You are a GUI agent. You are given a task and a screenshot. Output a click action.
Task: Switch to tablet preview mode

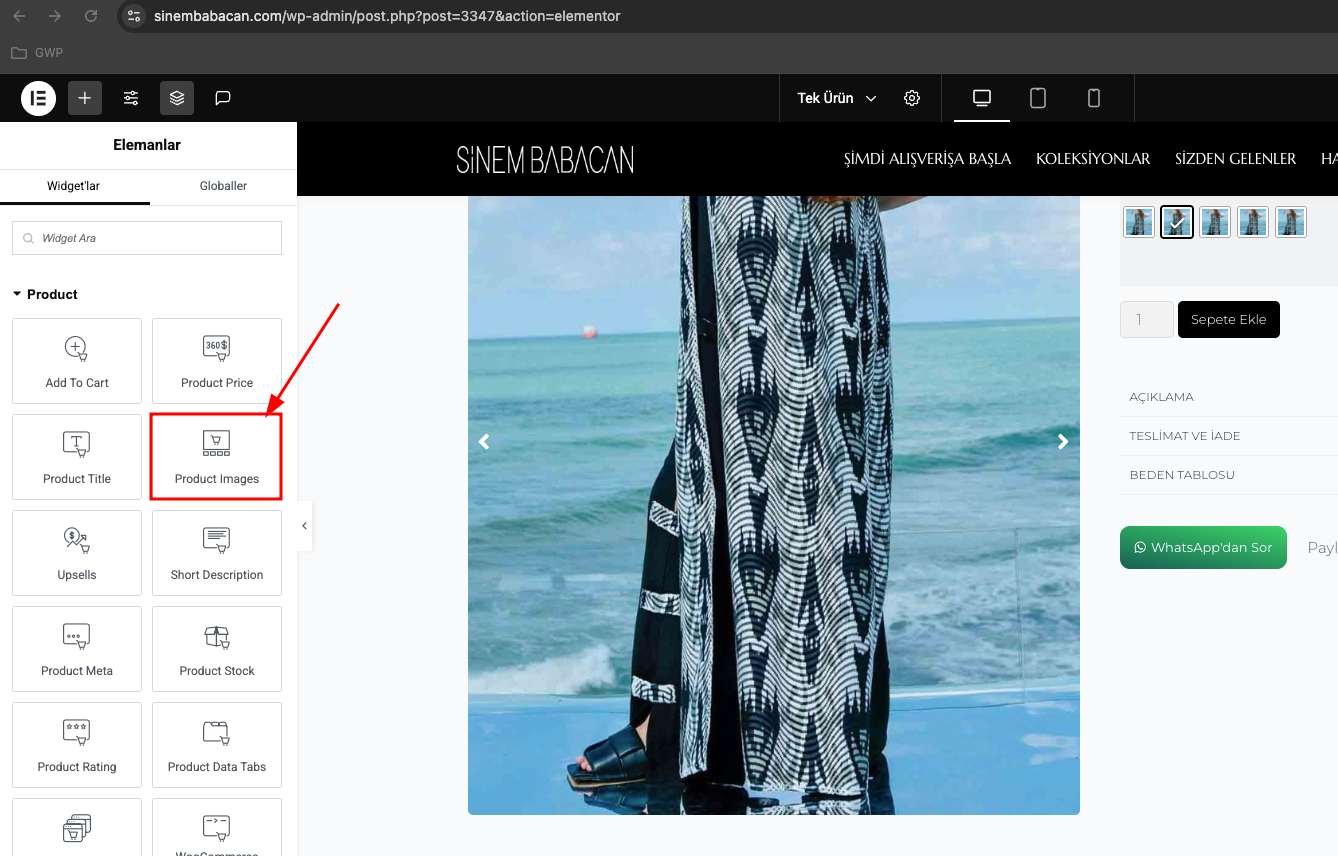click(x=1038, y=98)
